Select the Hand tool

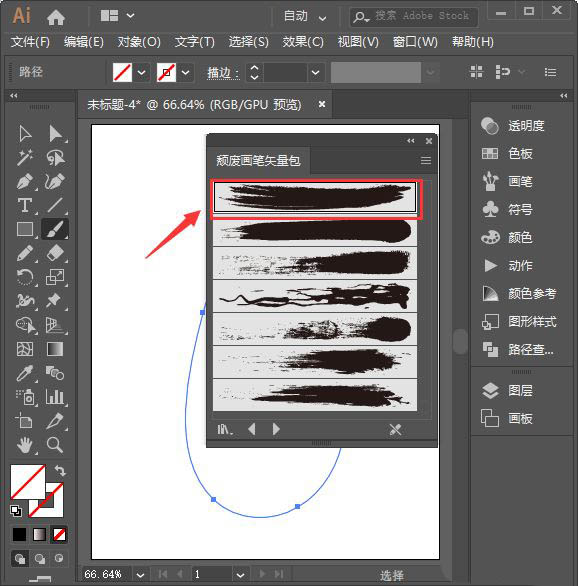[25, 445]
